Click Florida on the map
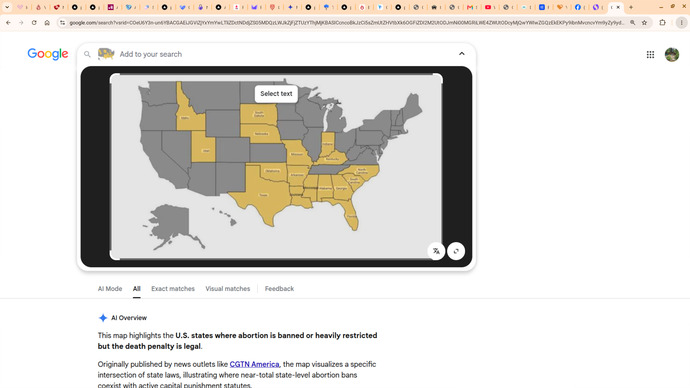 351,216
